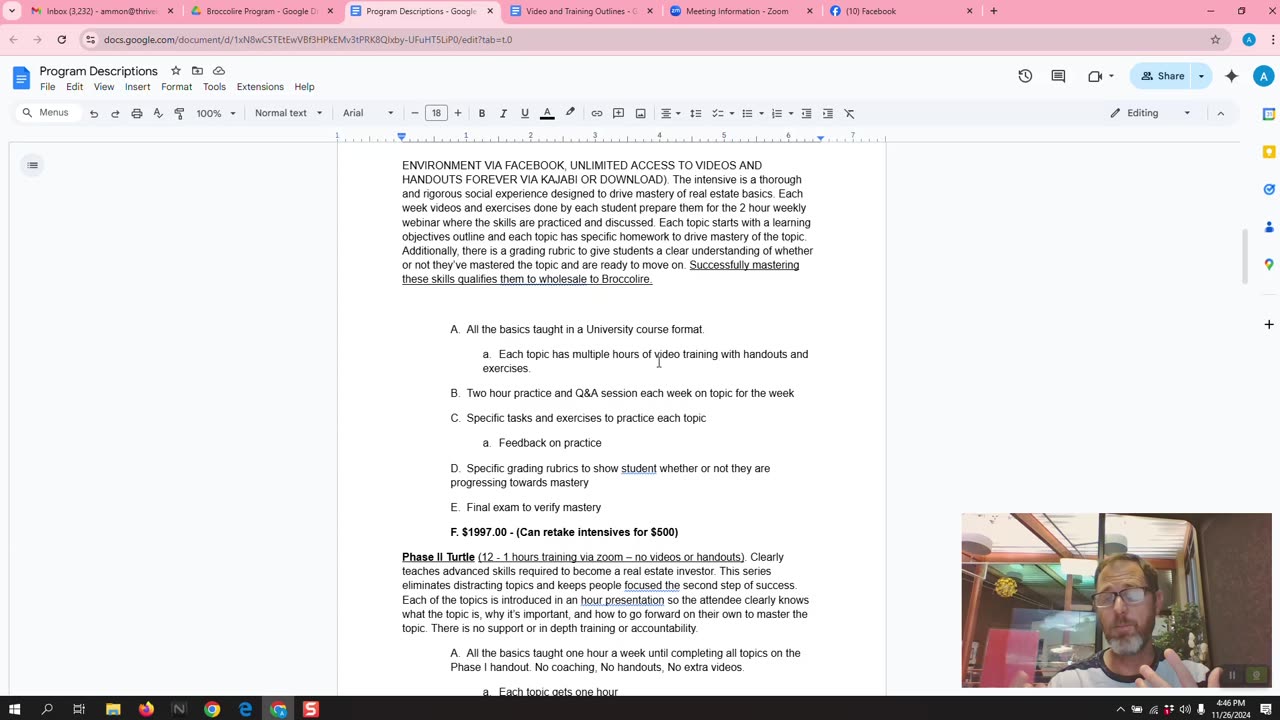Insert an image via toolbar icon
The height and width of the screenshot is (720, 1280).
[x=640, y=113]
